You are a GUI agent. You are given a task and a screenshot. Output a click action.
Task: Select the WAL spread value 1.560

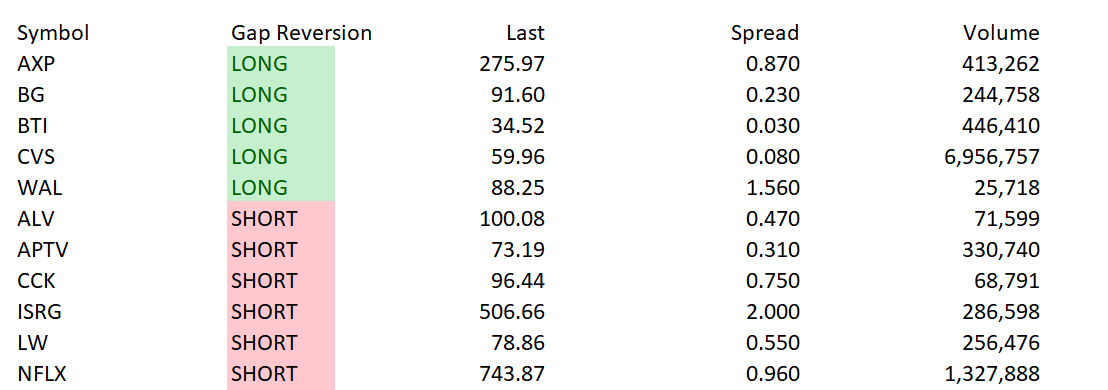point(773,188)
